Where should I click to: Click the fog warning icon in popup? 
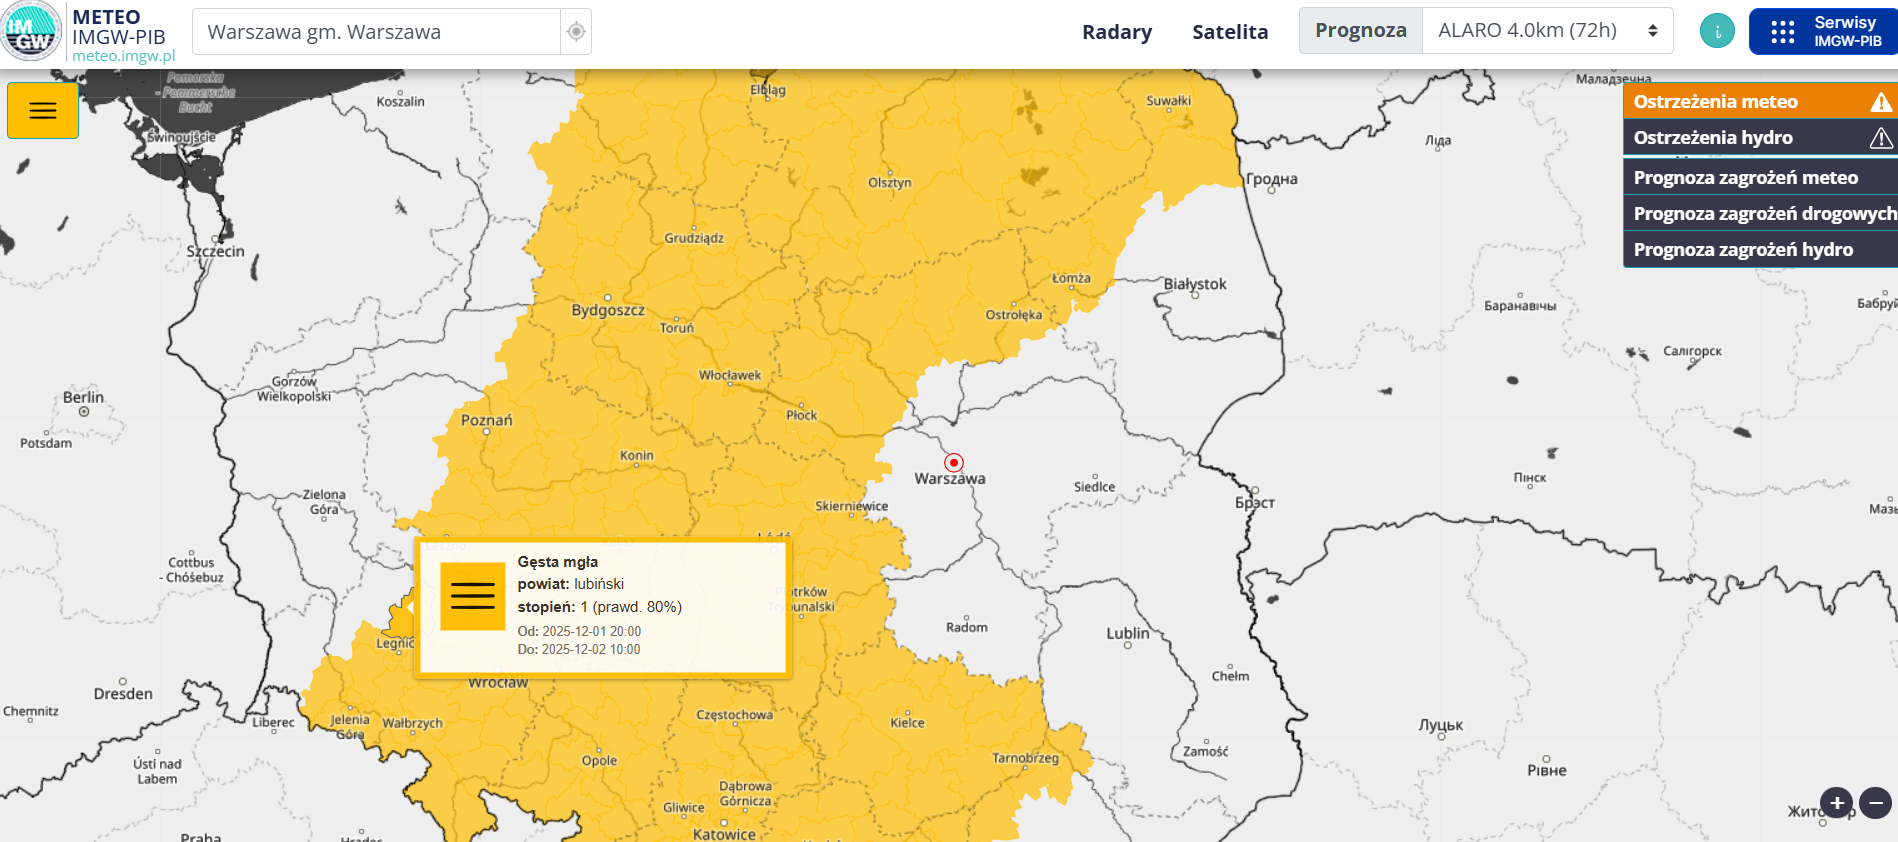pos(473,597)
